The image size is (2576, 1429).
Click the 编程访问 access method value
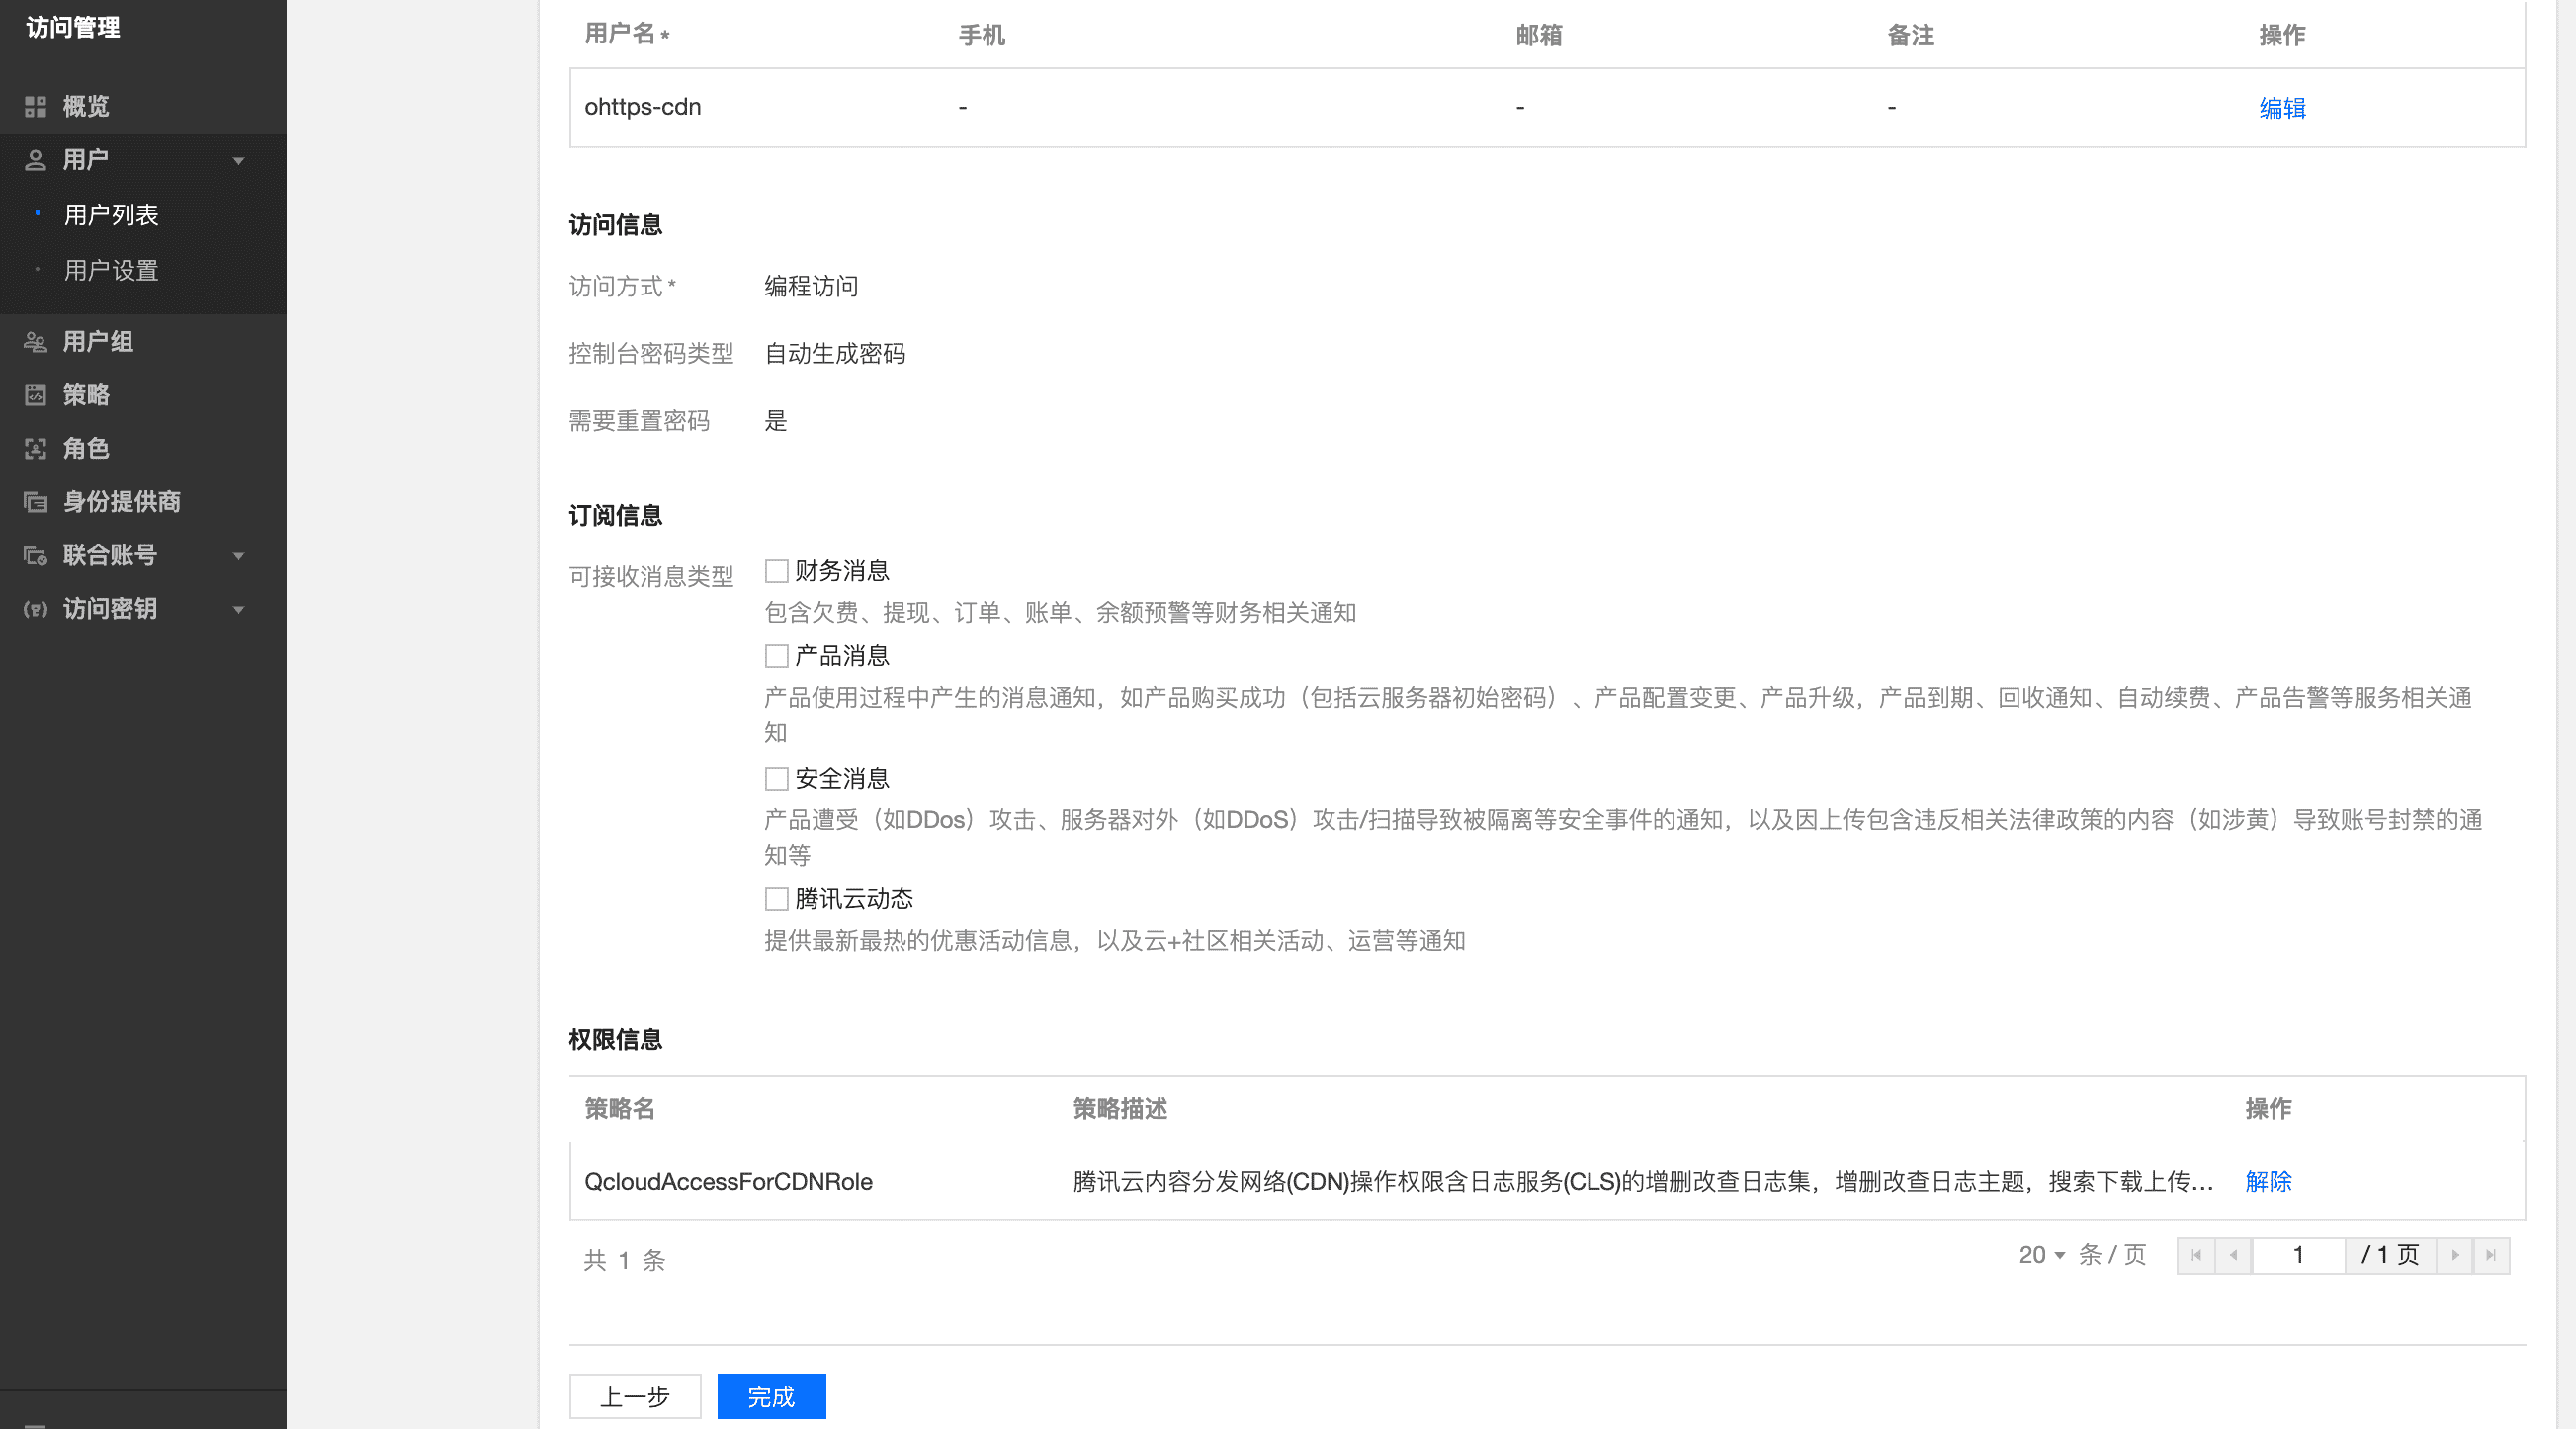(x=811, y=287)
